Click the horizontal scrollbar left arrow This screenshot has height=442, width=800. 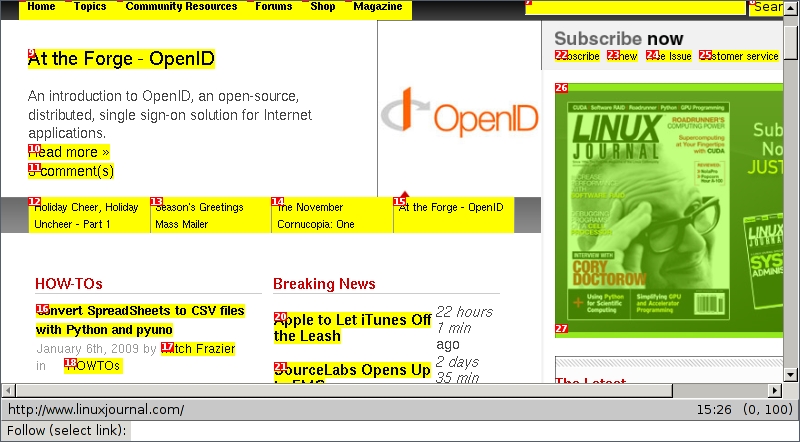click(9, 390)
